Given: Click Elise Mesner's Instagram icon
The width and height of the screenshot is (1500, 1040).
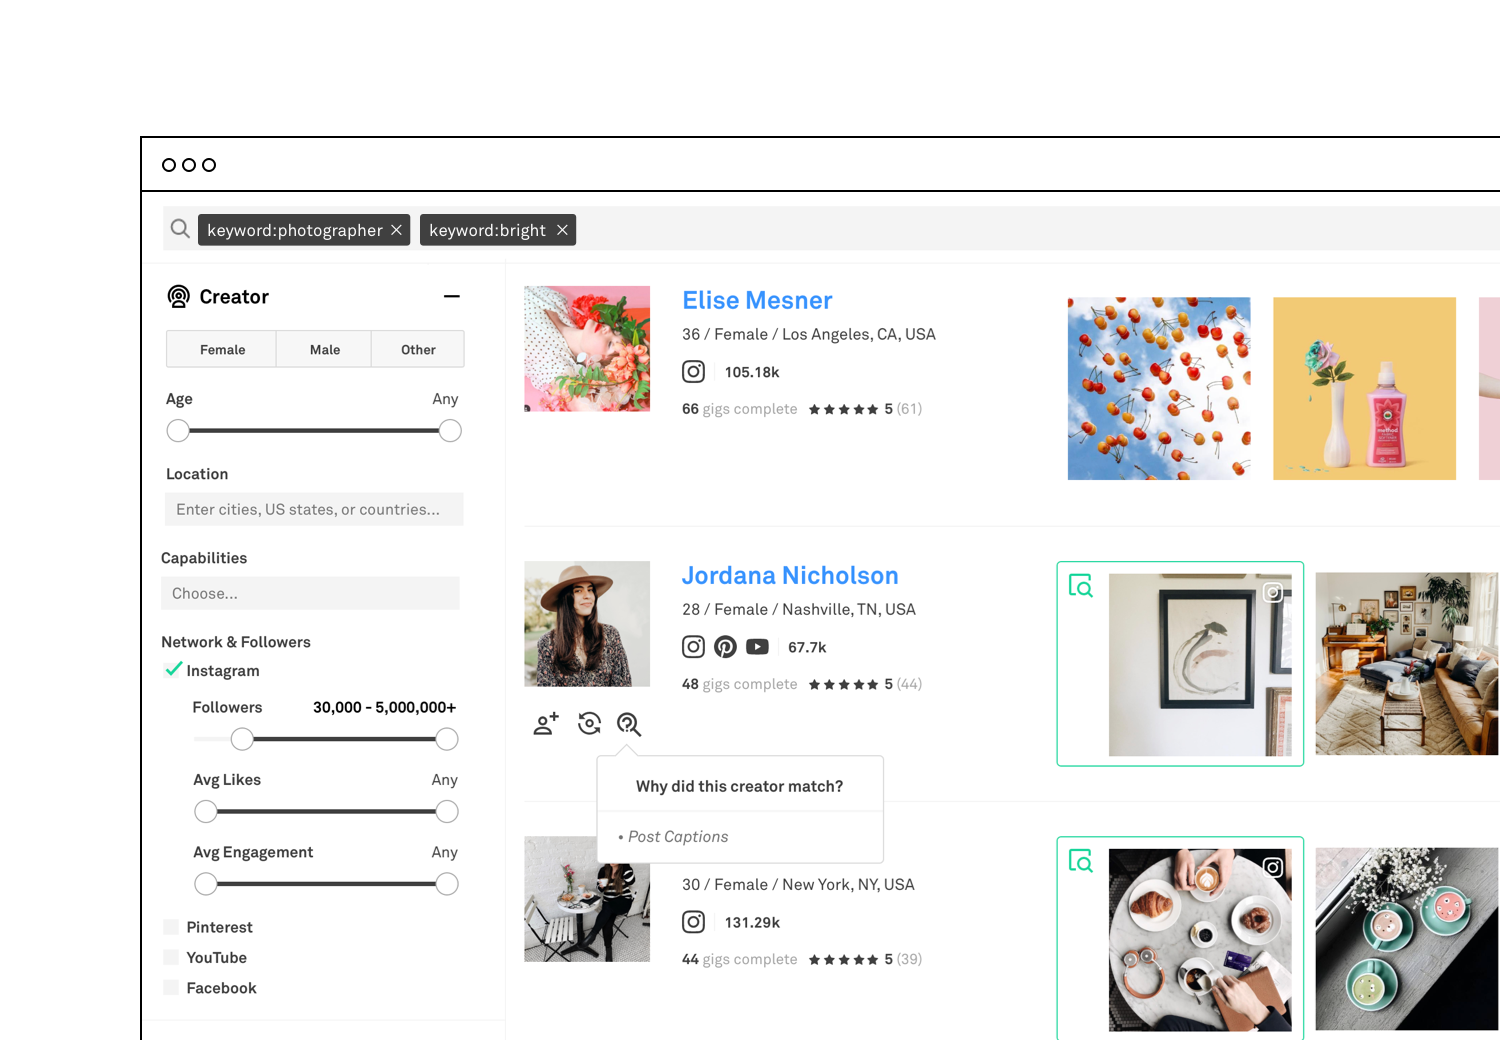Looking at the screenshot, I should pos(693,372).
